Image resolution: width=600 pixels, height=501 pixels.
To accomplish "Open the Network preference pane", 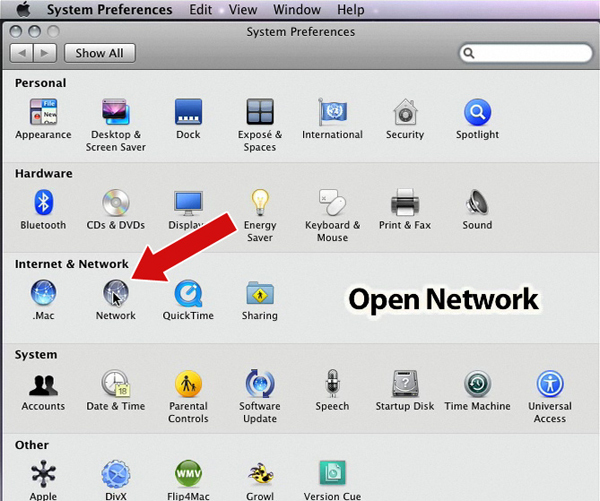I will [115, 294].
